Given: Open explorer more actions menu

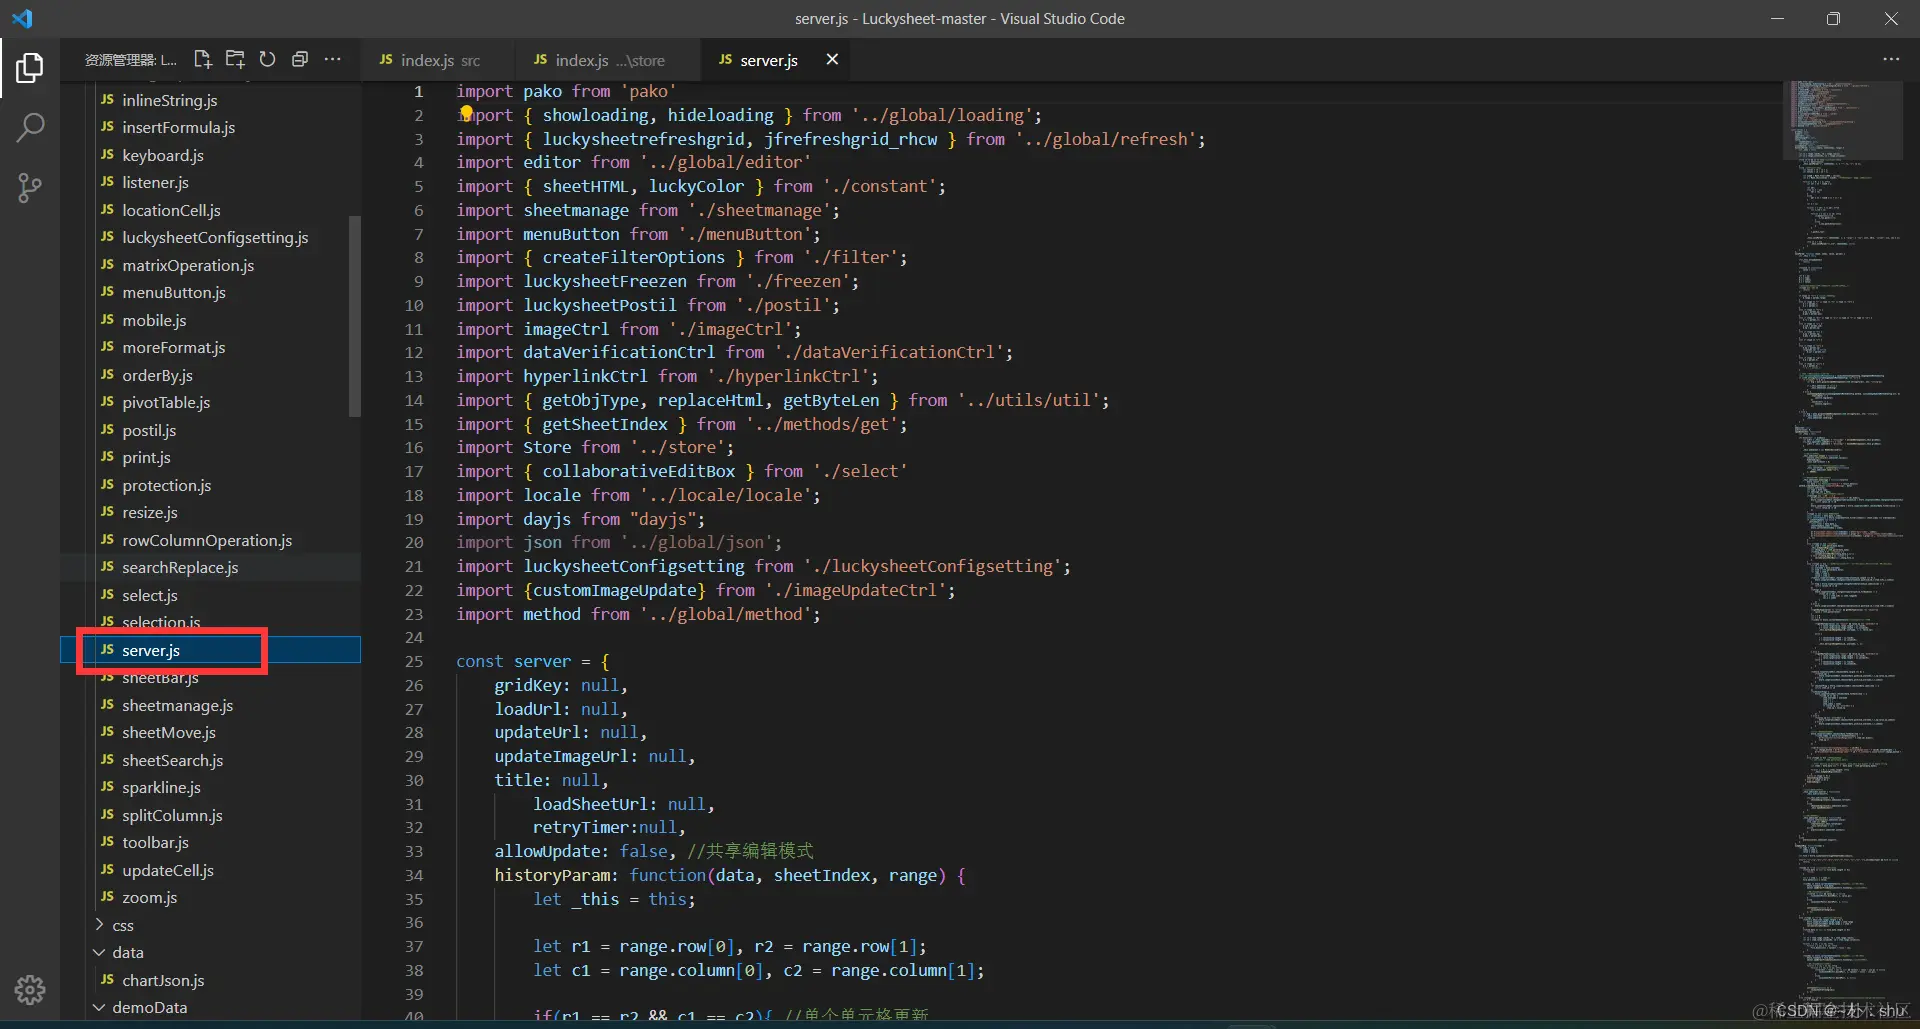Looking at the screenshot, I should point(333,59).
